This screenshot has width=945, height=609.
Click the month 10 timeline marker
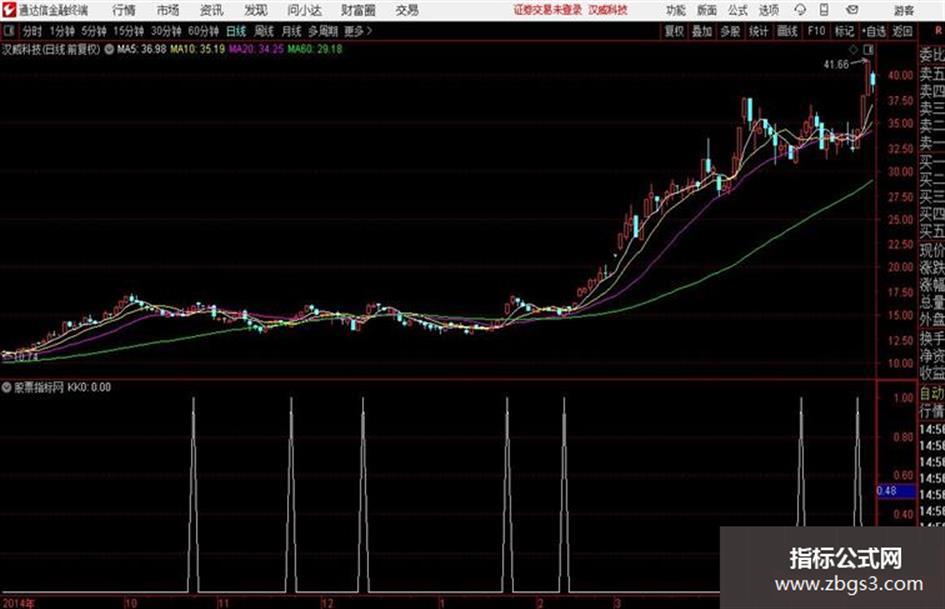click(x=131, y=603)
